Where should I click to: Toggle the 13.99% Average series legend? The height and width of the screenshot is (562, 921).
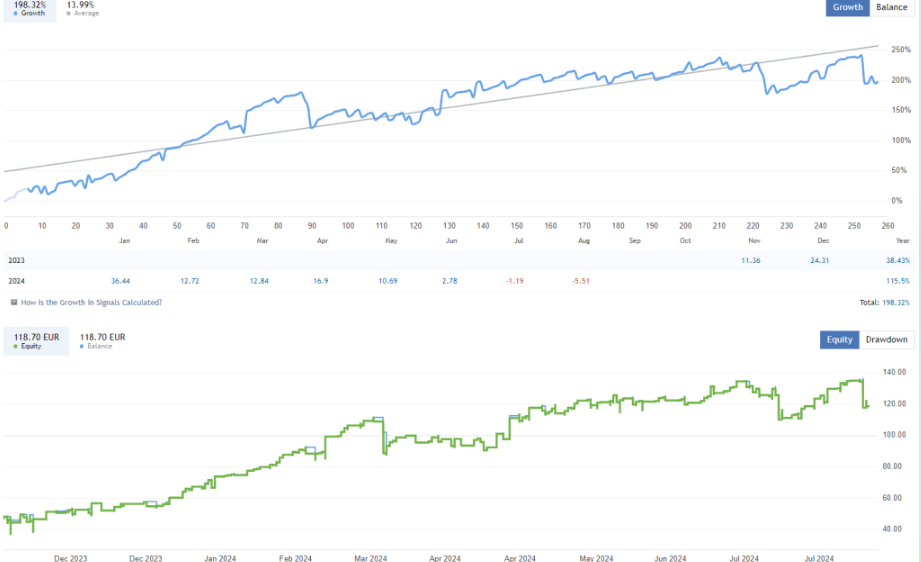[x=83, y=8]
